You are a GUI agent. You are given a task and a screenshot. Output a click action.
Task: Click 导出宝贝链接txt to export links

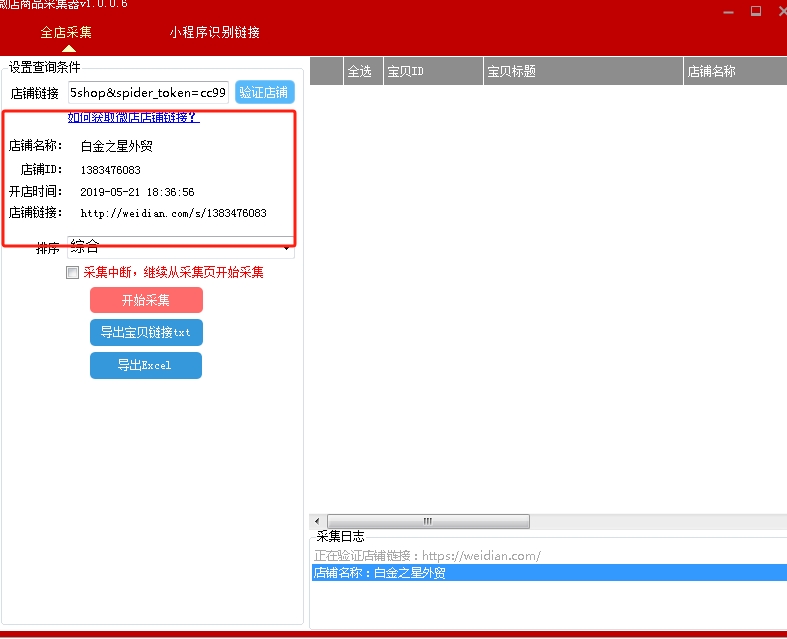tap(146, 333)
